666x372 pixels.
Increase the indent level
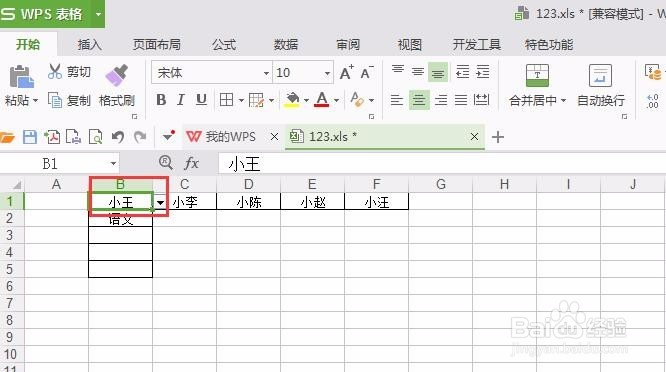(x=483, y=72)
